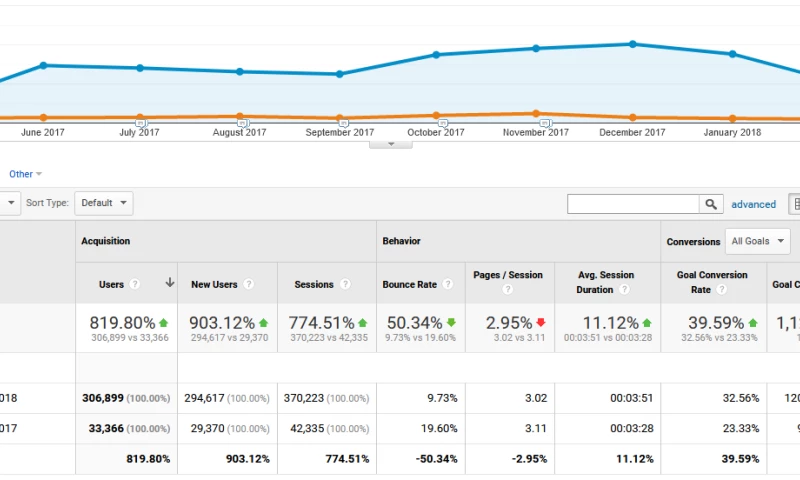800x480 pixels.
Task: Click the blue line point at December 2017
Action: pyautogui.click(x=632, y=44)
